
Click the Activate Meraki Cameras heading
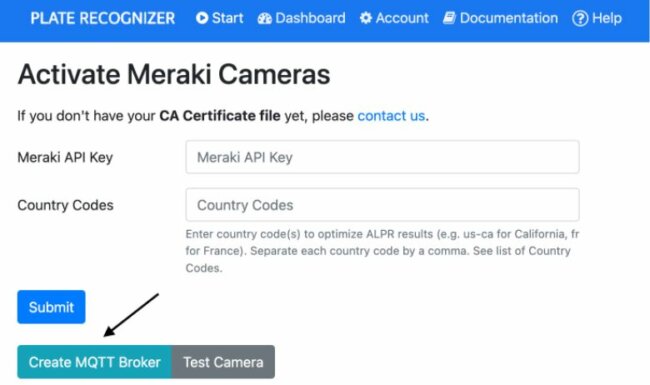[x=174, y=75]
